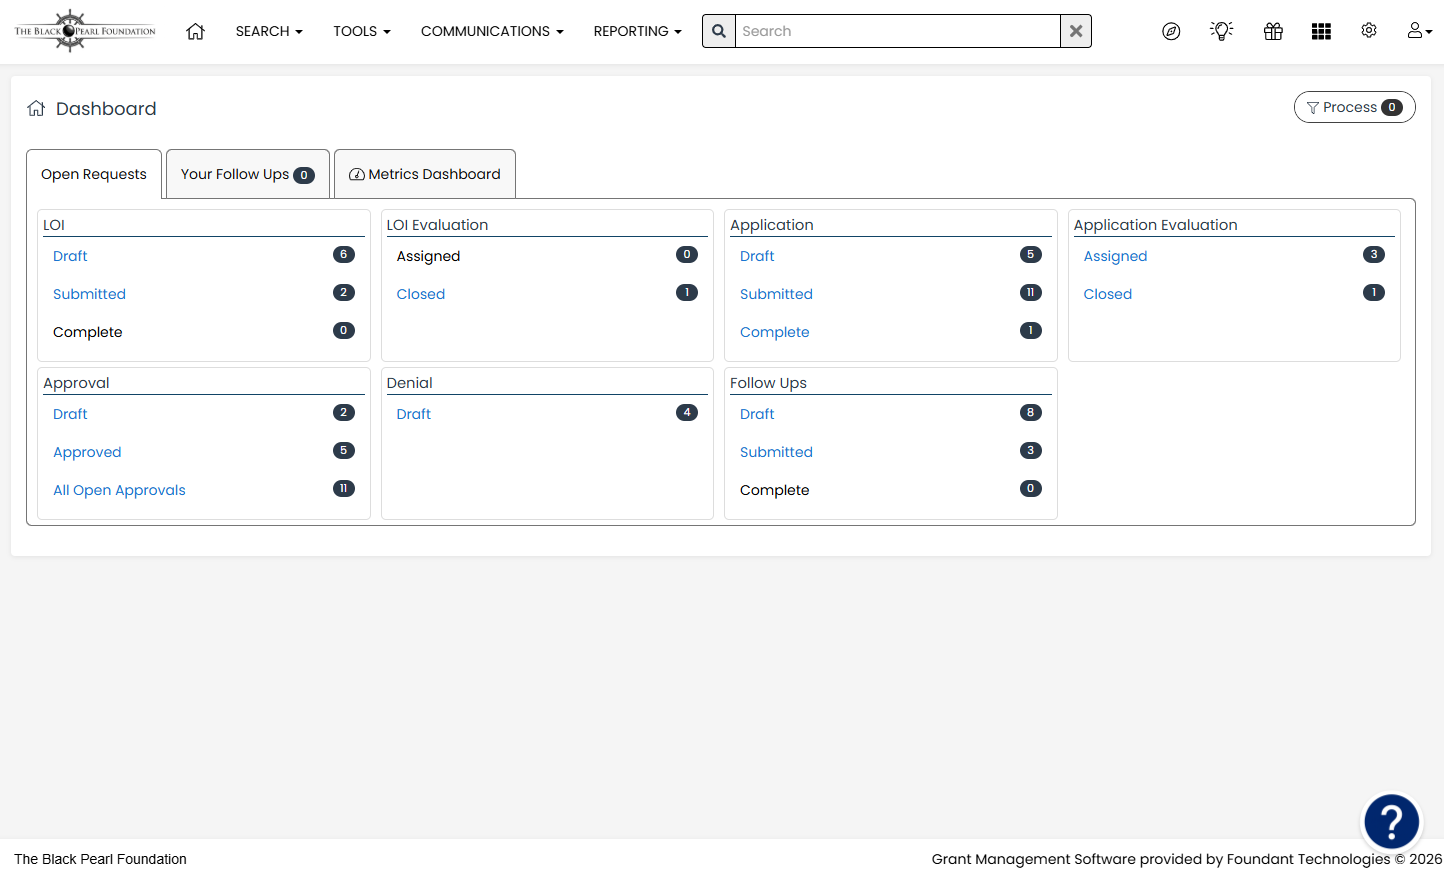The width and height of the screenshot is (1444, 875).
Task: Open LOI Submitted requests
Action: (89, 294)
